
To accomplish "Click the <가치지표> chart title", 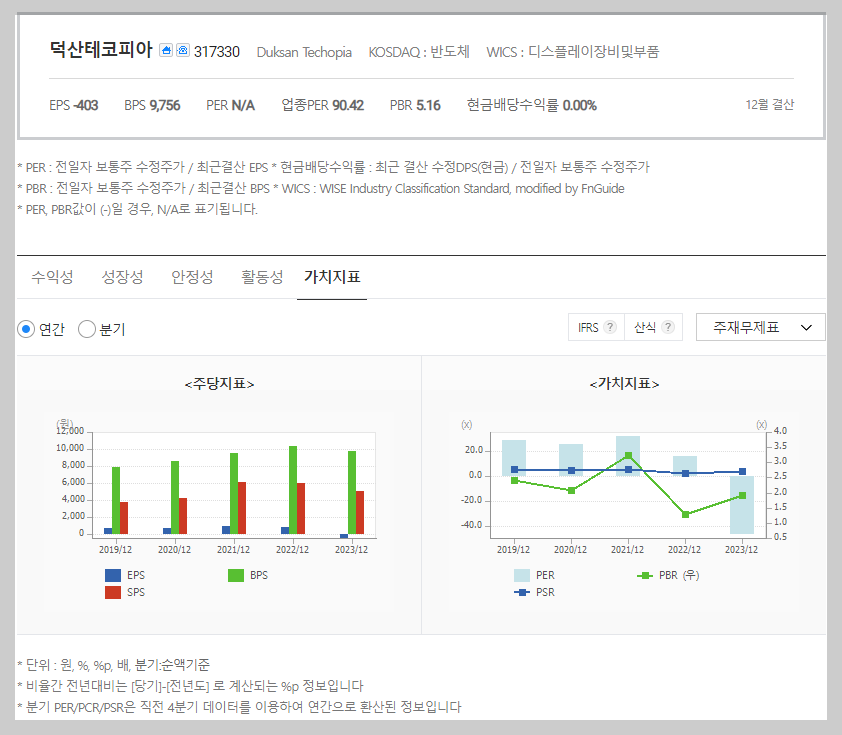I will click(625, 384).
